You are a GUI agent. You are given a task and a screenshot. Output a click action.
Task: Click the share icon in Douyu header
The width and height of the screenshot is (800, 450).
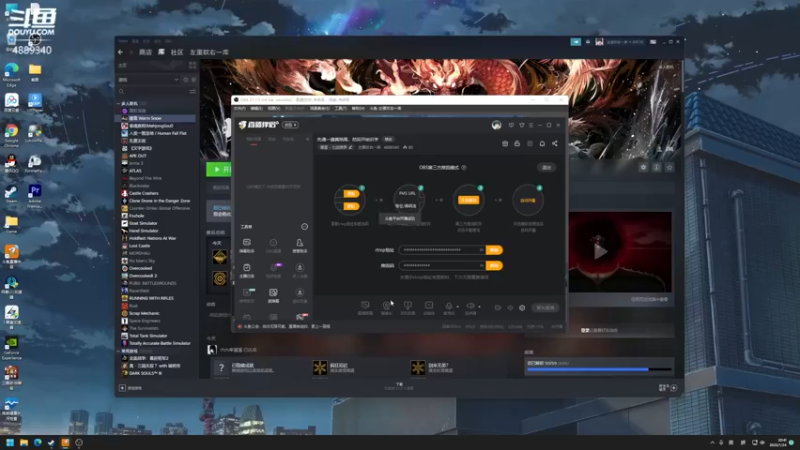pyautogui.click(x=555, y=143)
